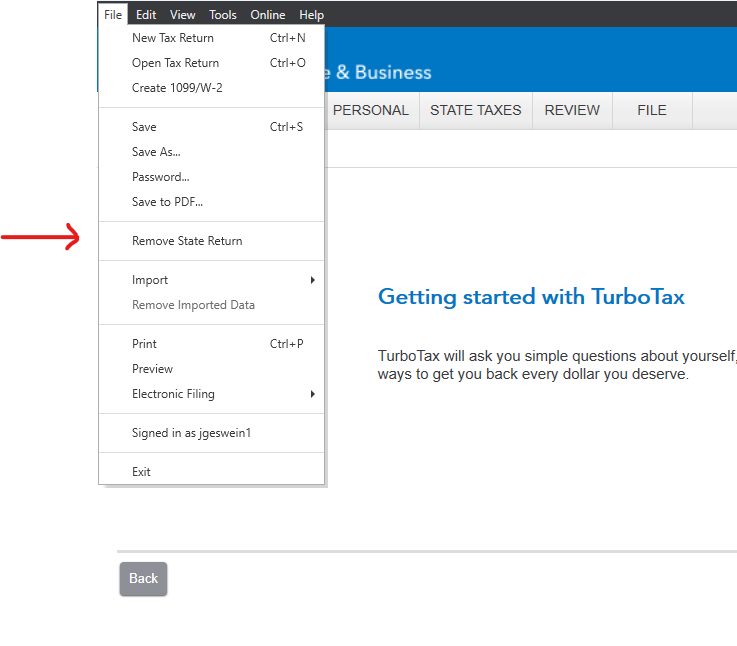Choose New Tax Return from File menu

(x=212, y=38)
